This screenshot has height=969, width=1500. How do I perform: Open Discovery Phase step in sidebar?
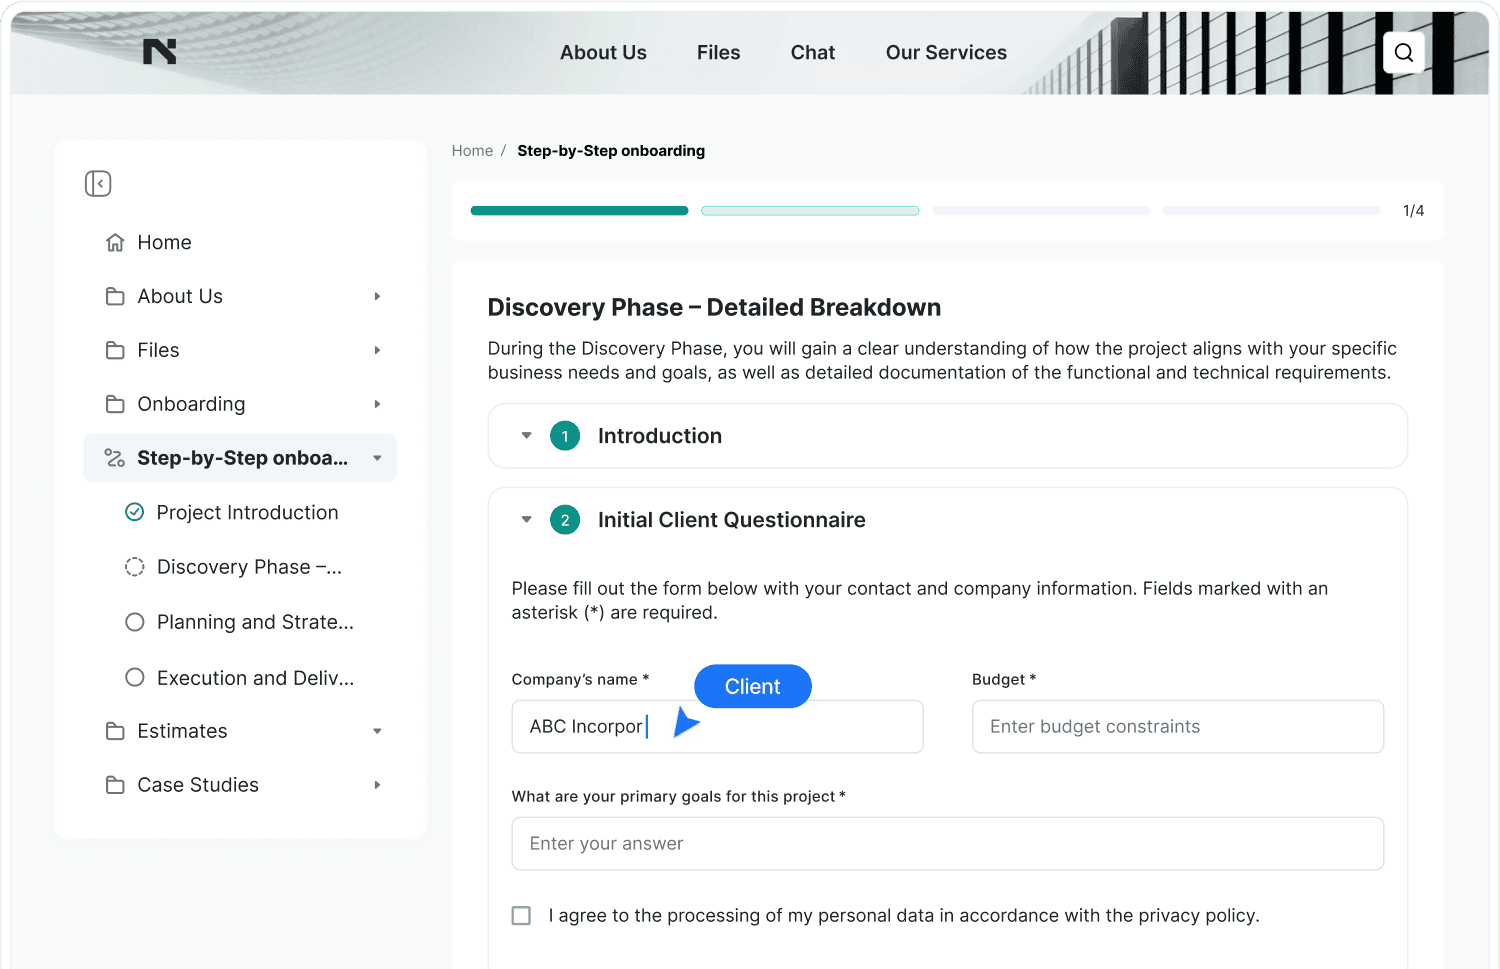[x=249, y=567]
